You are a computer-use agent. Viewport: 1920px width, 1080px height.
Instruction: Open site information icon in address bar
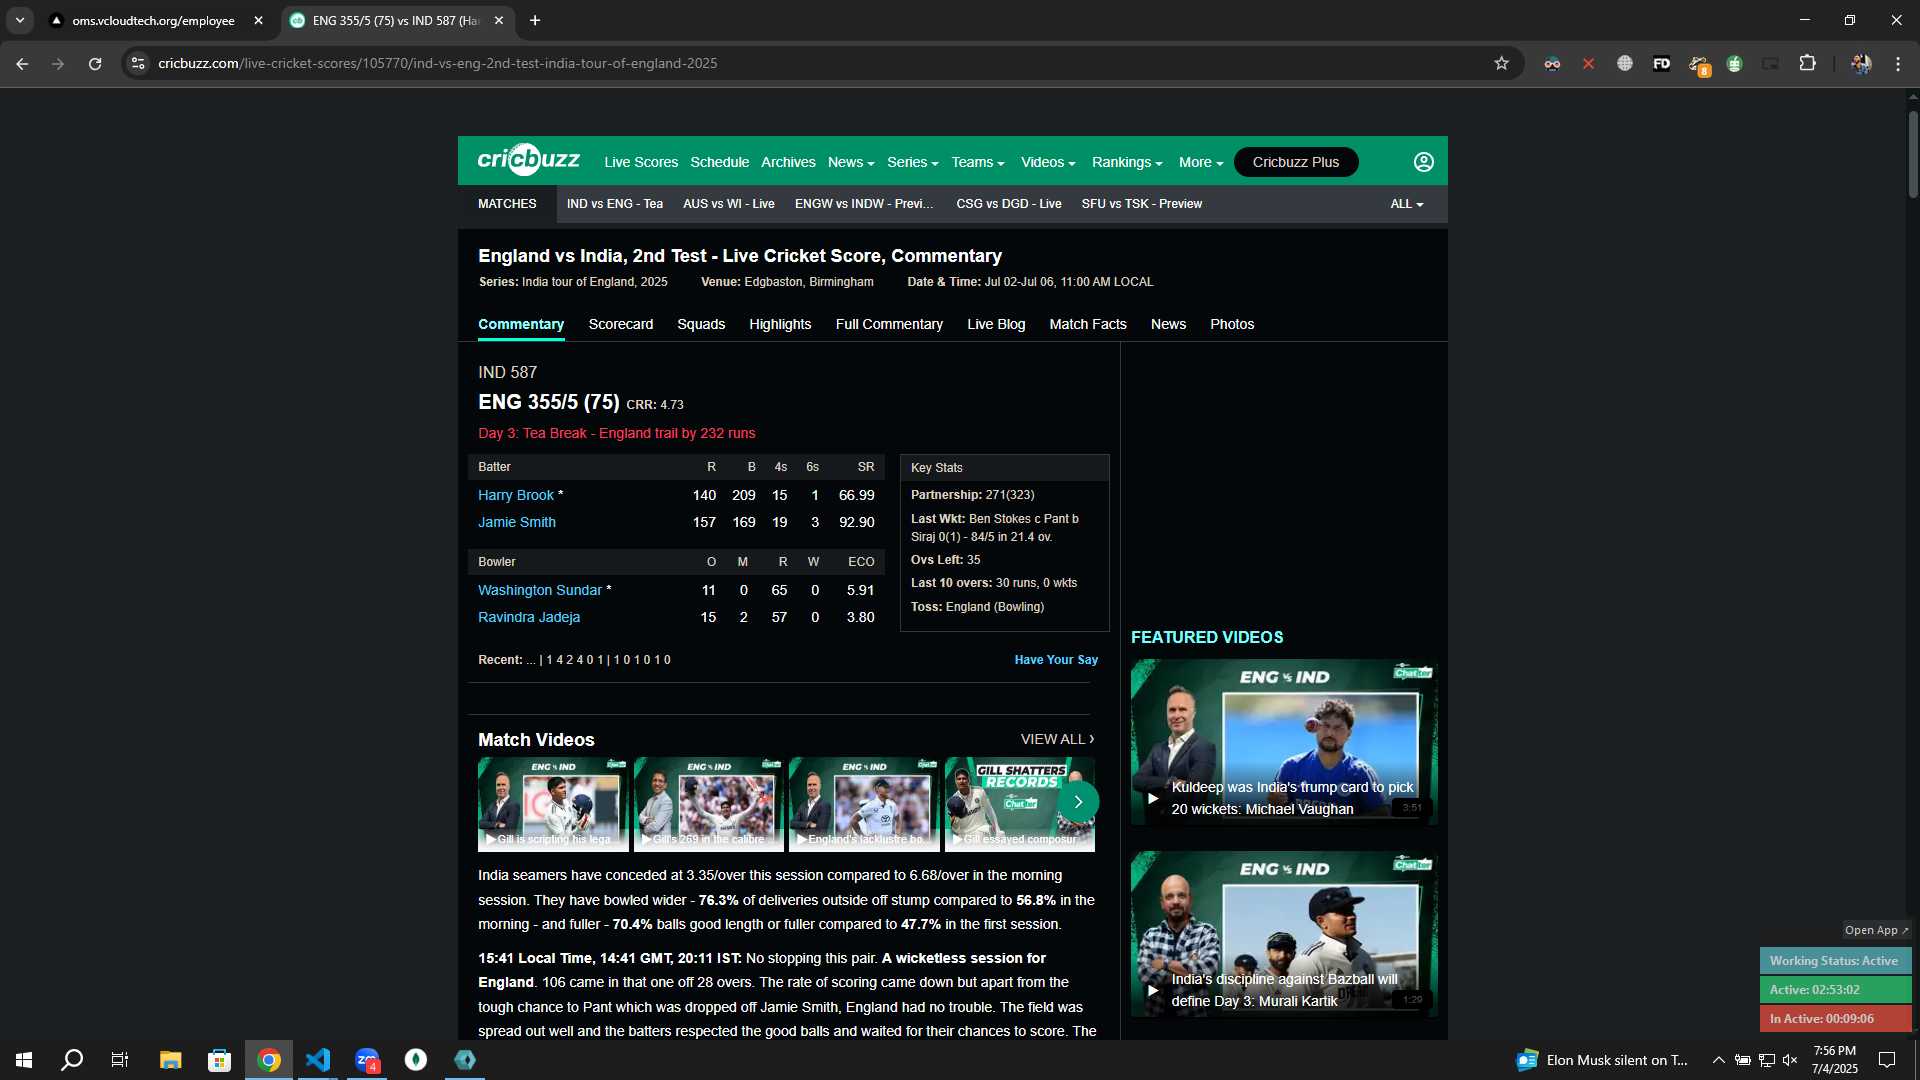(x=138, y=63)
